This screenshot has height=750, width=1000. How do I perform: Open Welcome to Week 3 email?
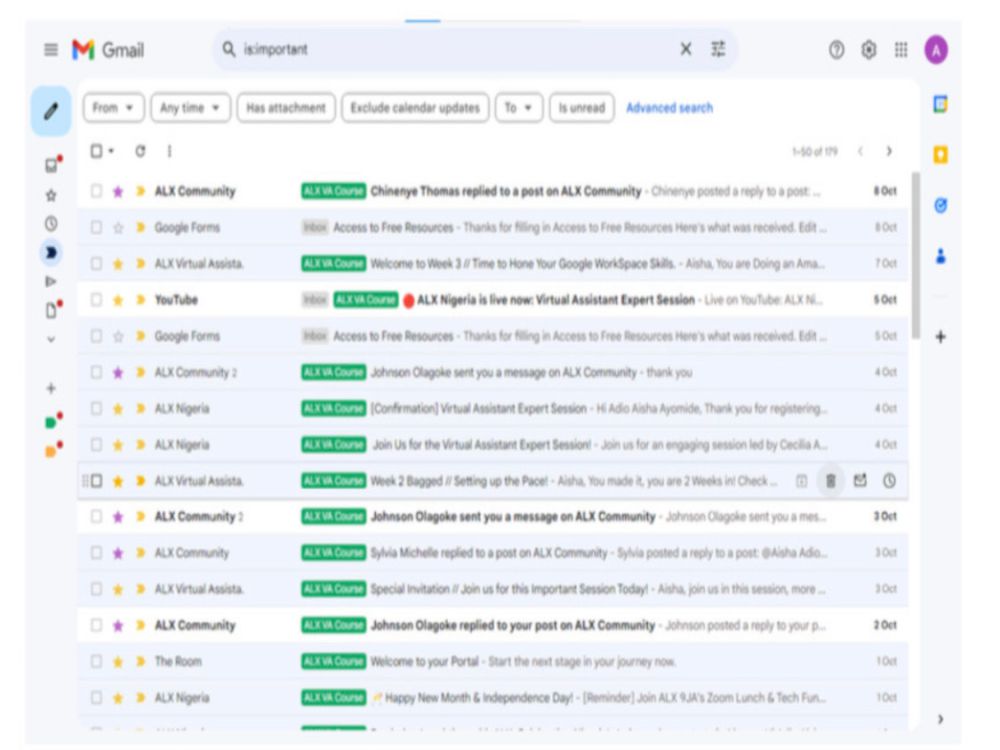click(492, 263)
